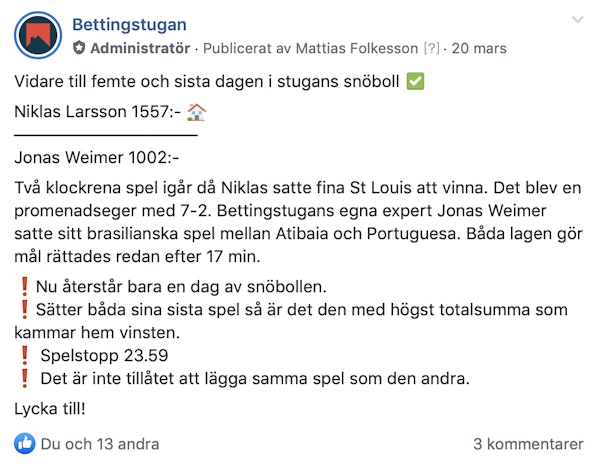This screenshot has height=467, width=593.
Task: Click the [?] help marker
Action: point(432,48)
